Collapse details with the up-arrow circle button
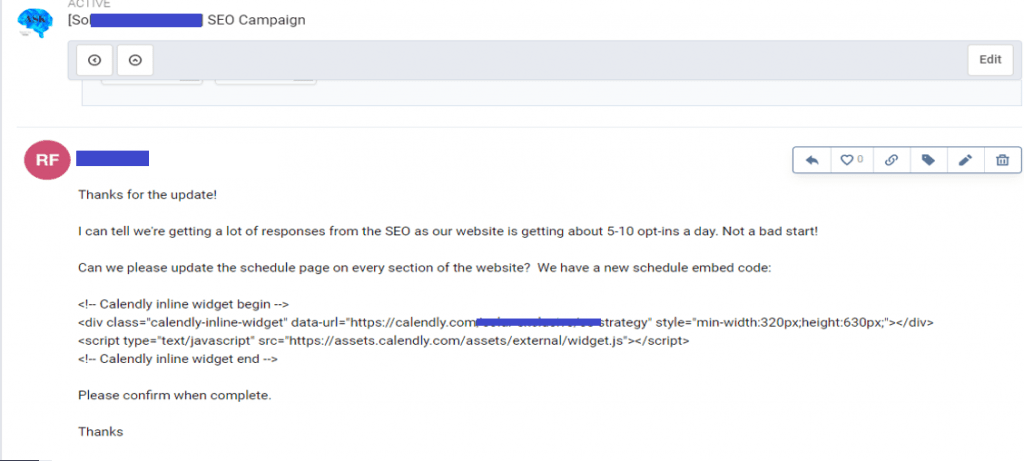 point(135,60)
